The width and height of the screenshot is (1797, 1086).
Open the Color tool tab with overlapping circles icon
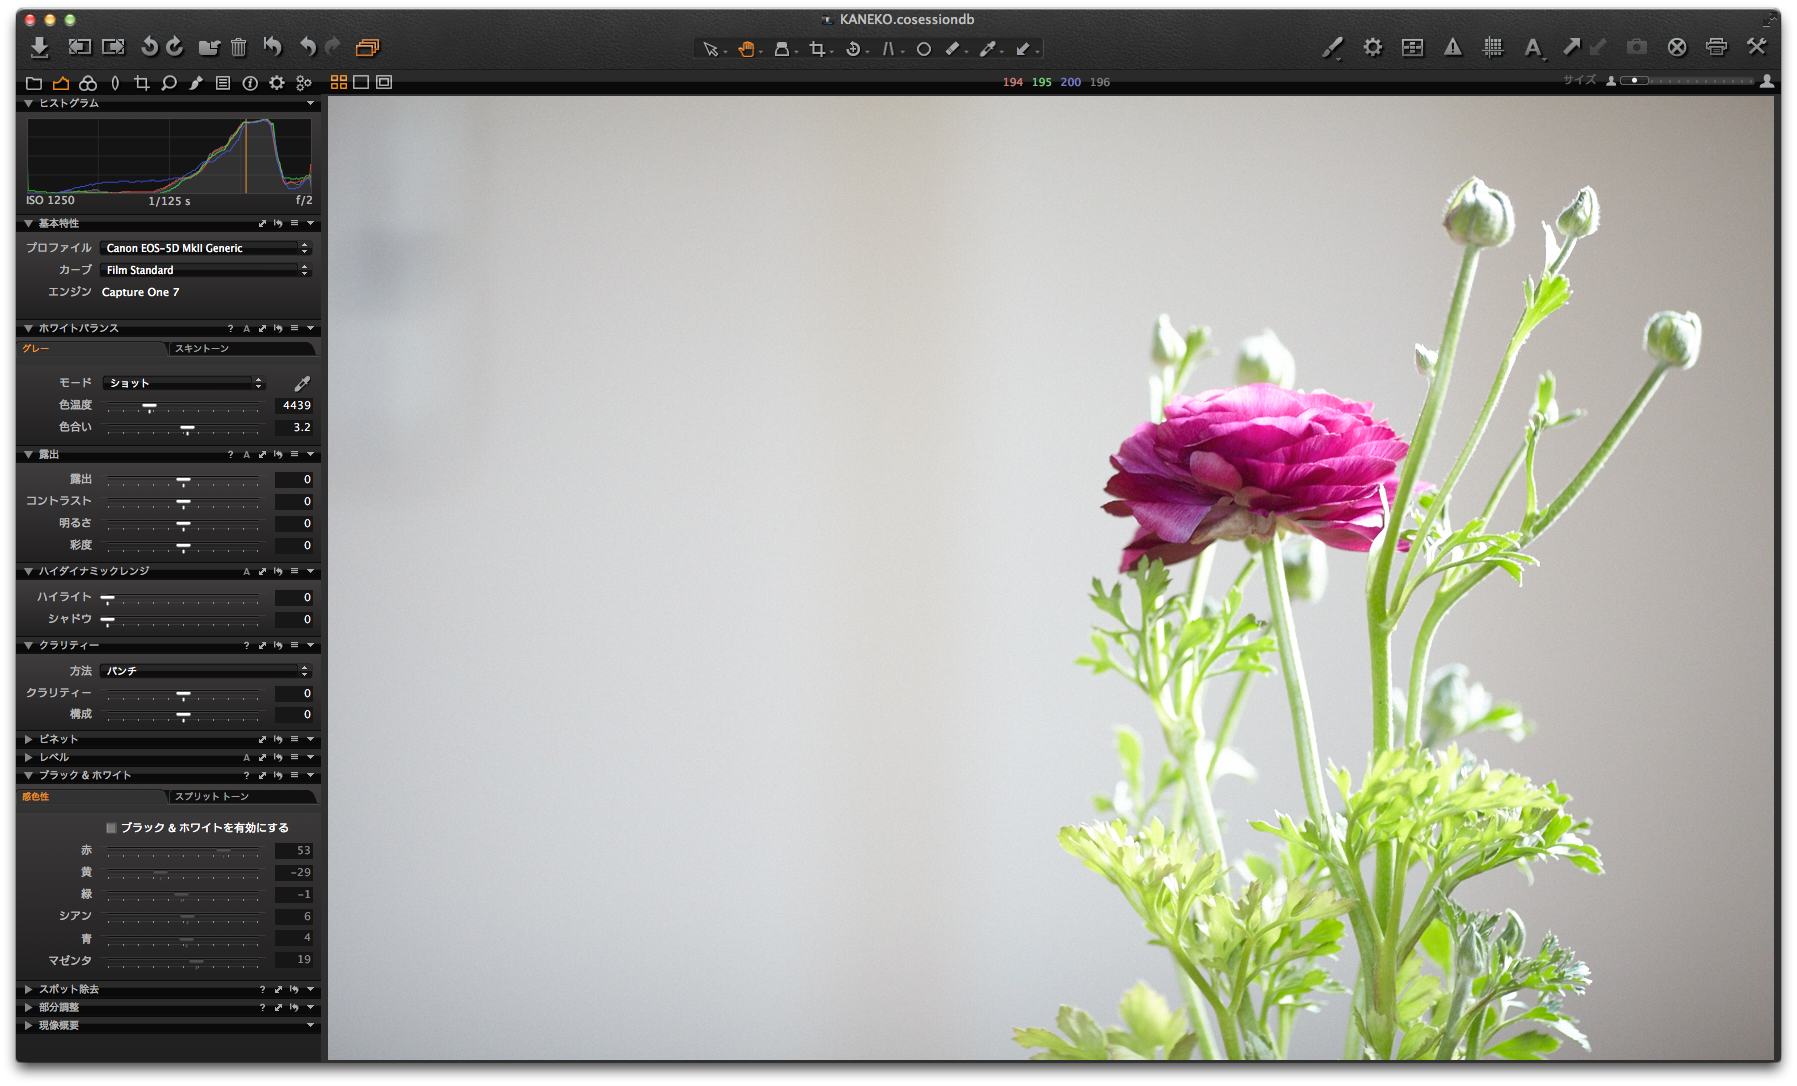(x=88, y=83)
